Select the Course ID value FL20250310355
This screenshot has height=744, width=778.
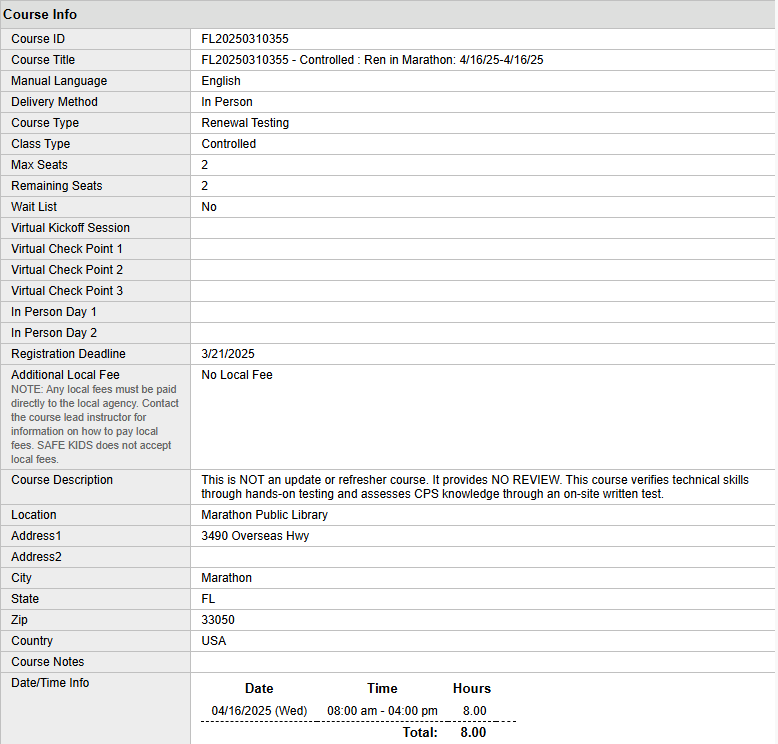[245, 39]
